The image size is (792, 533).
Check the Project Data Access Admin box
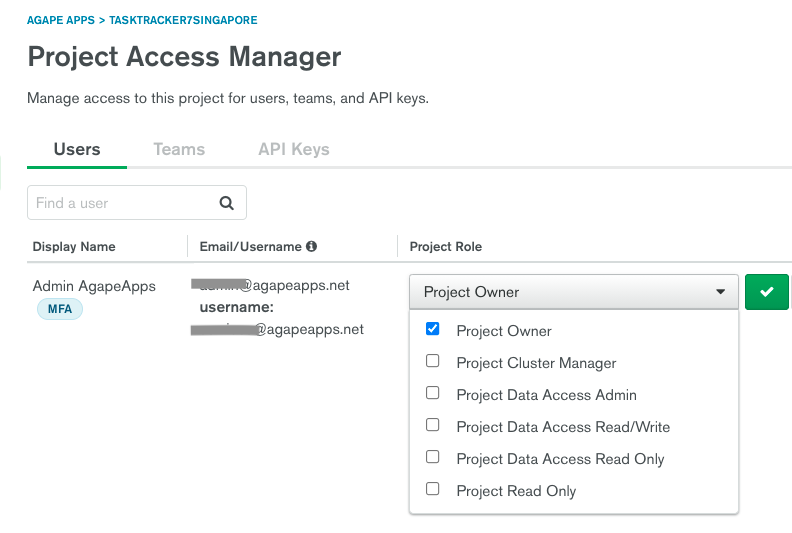(433, 393)
